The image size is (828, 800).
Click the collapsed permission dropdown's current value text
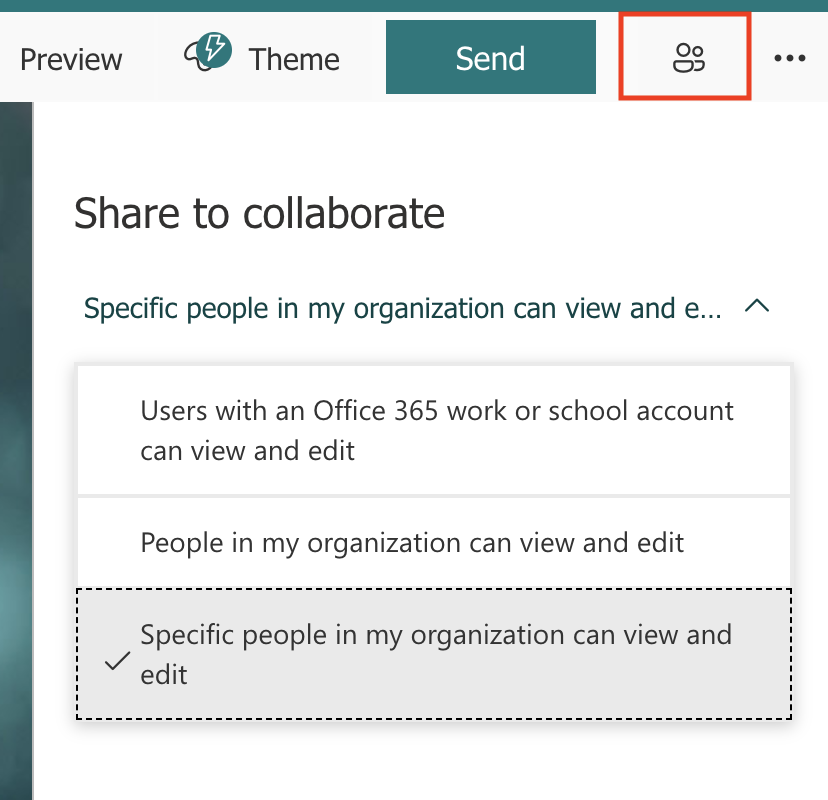click(x=402, y=308)
